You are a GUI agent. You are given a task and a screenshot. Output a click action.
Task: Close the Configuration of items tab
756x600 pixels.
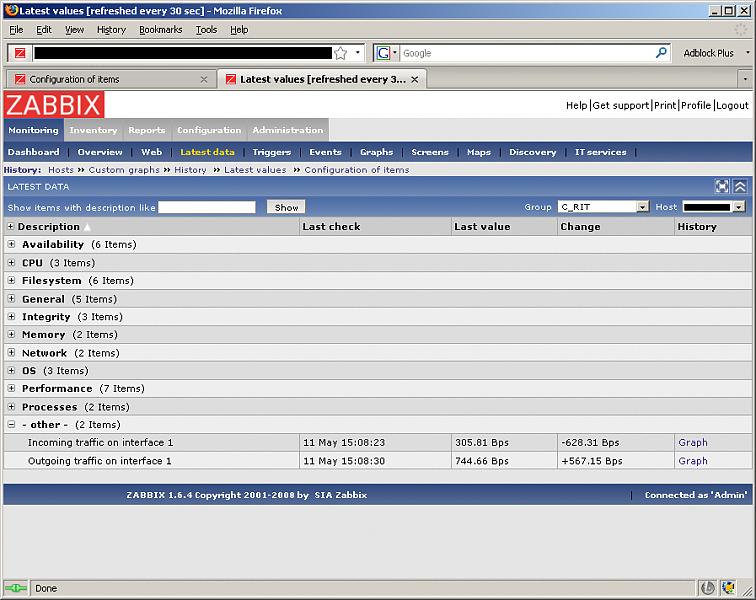tap(204, 79)
